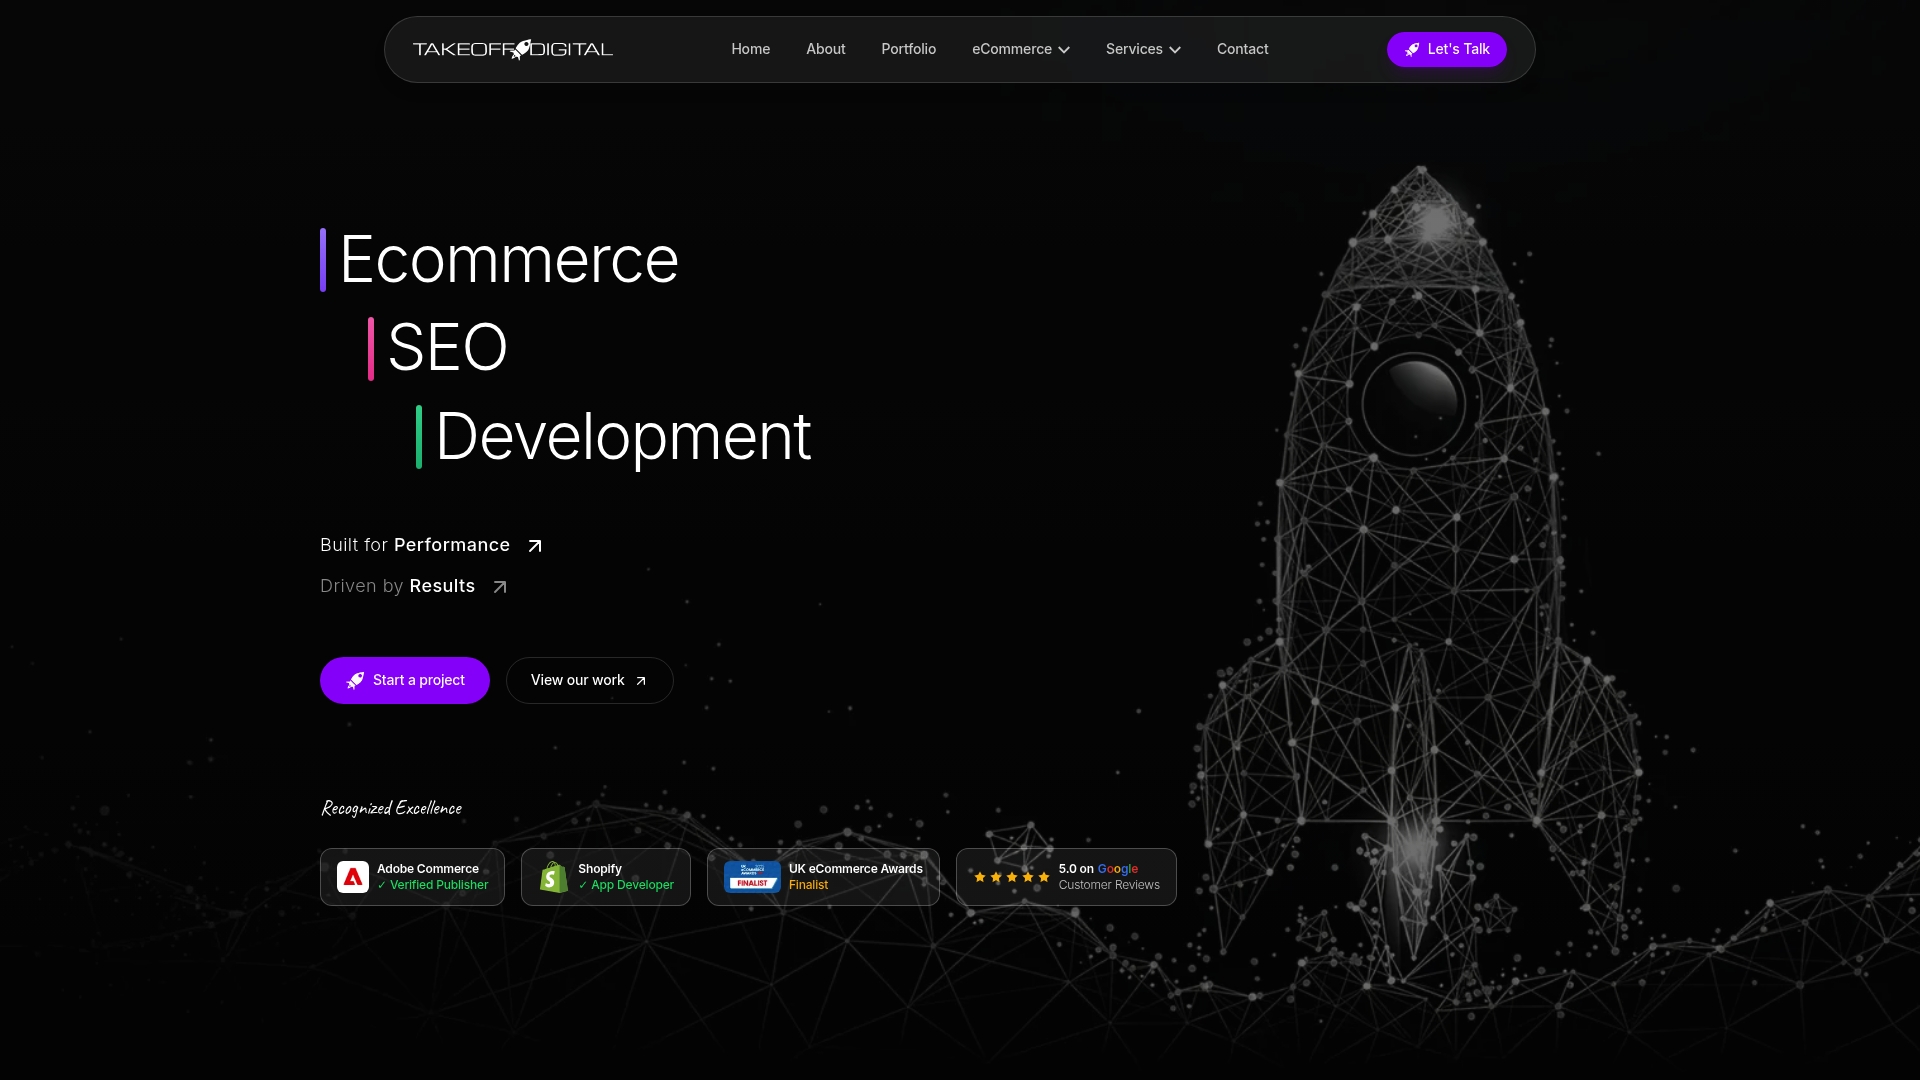Click the 5.0 on Google reviews badge
This screenshot has height=1080, width=1920.
click(1066, 877)
